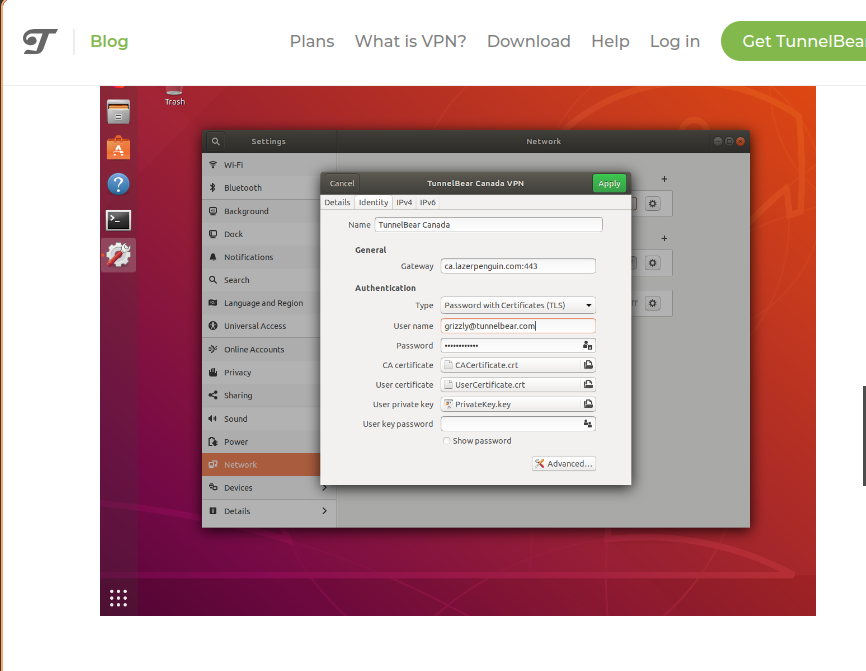
Task: Launch Ubuntu Software from the dock
Action: click(118, 148)
